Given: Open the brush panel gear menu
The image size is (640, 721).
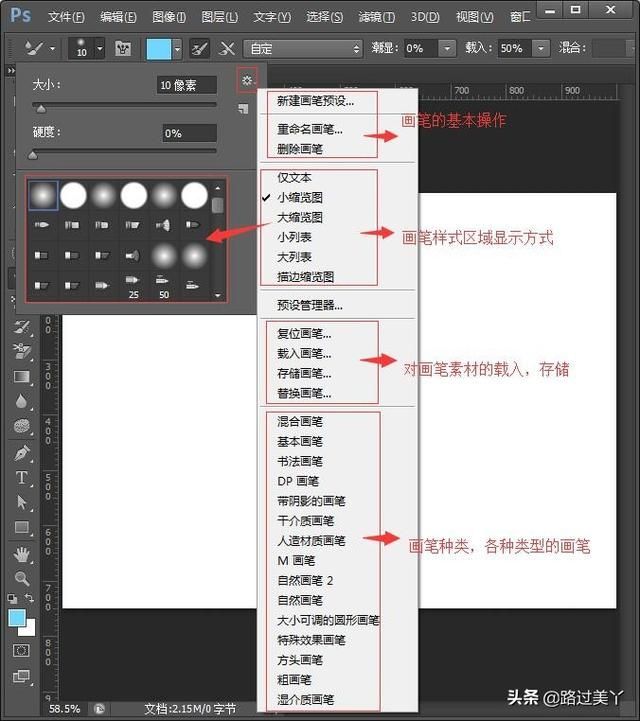Looking at the screenshot, I should (x=247, y=80).
